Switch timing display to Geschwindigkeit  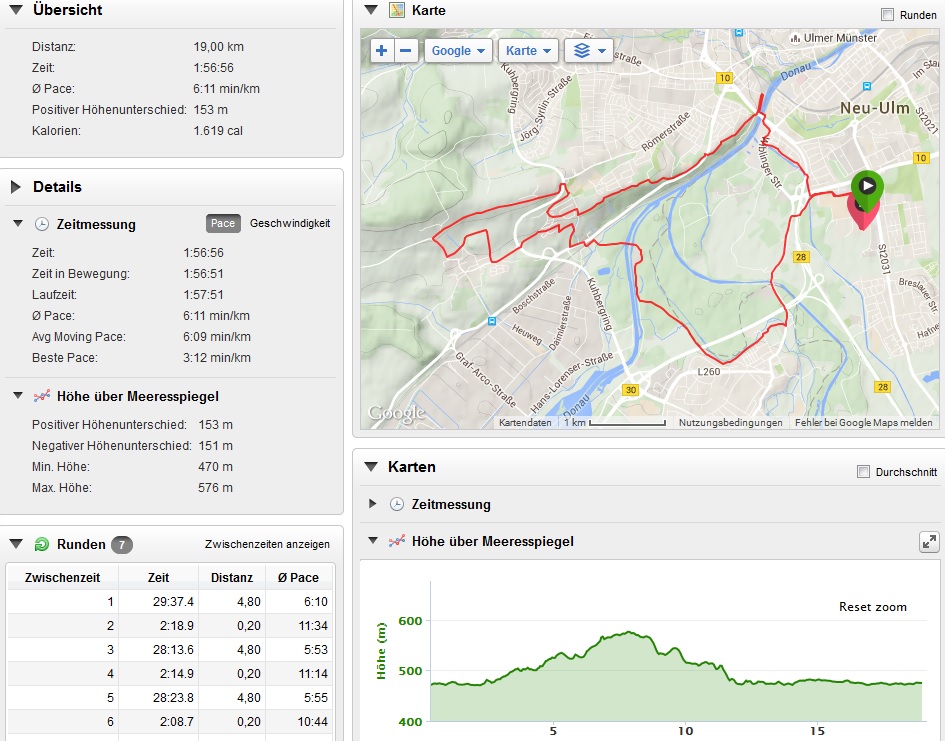289,223
